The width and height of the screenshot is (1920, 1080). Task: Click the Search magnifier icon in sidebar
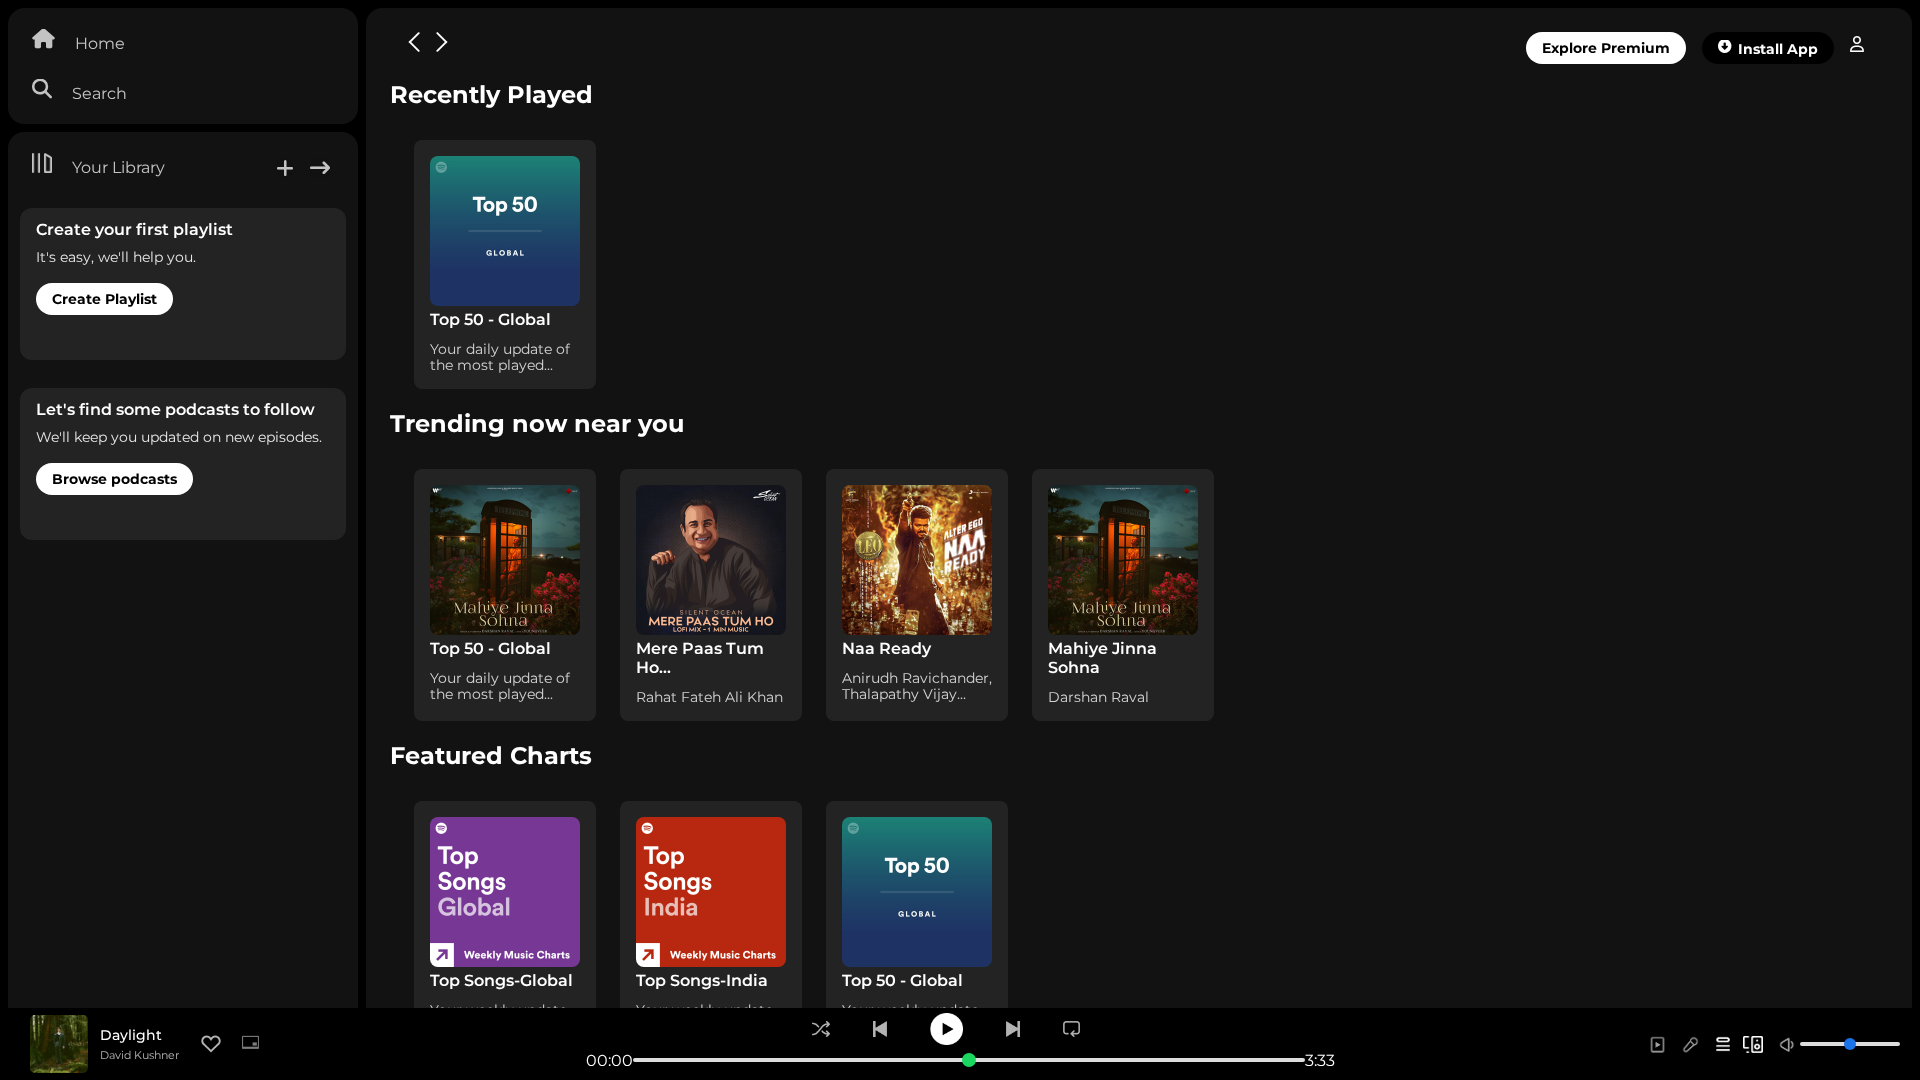(x=42, y=89)
